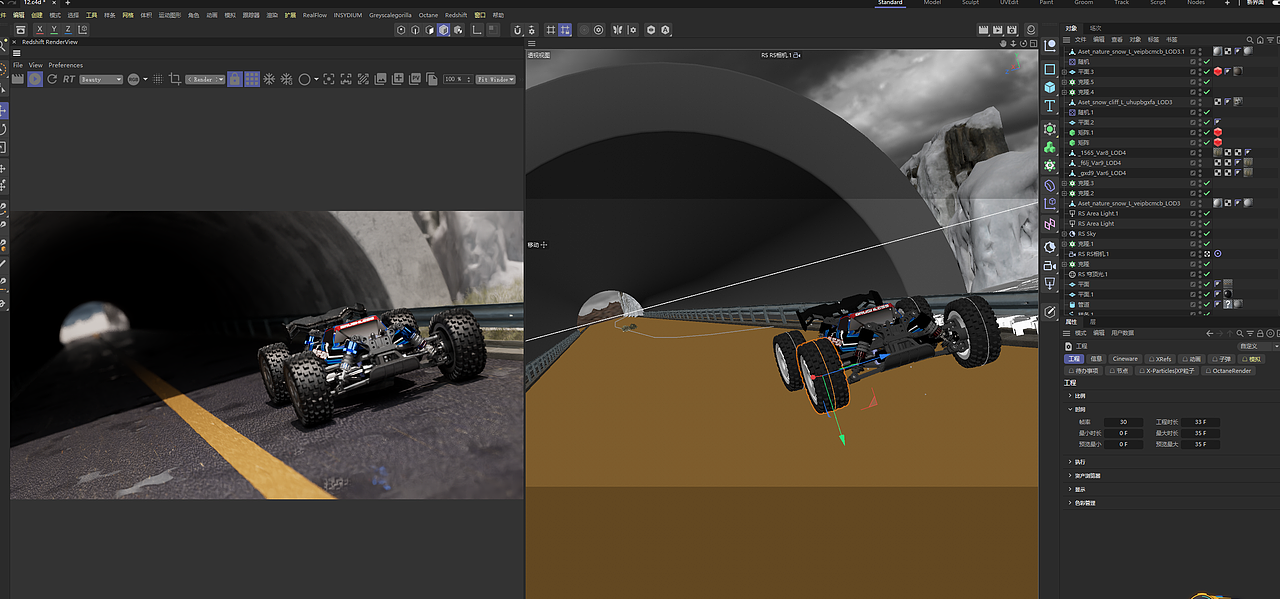Screen dimensions: 1280x599
Task: Click the visibility dots next to RS Area Light
Action: [x=1201, y=224]
